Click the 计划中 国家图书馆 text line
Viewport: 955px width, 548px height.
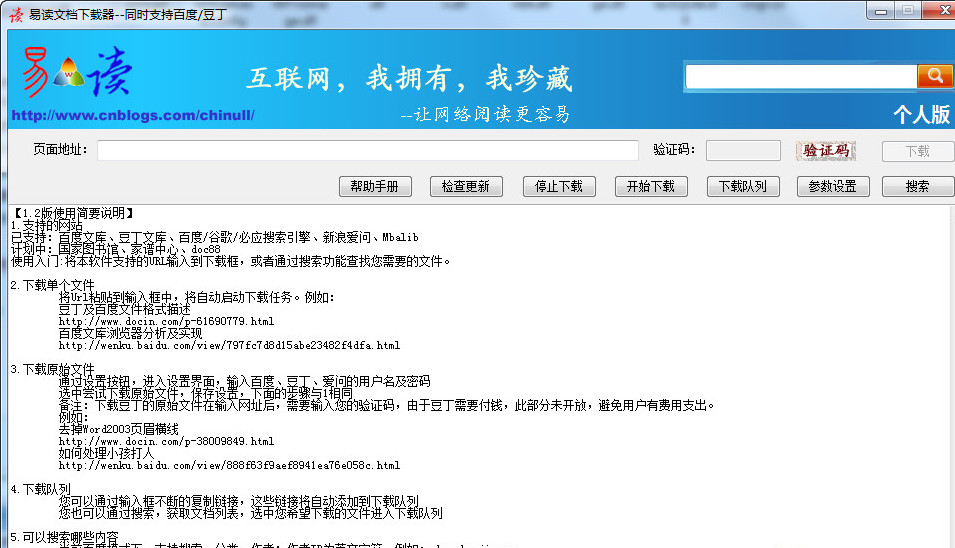[116, 249]
